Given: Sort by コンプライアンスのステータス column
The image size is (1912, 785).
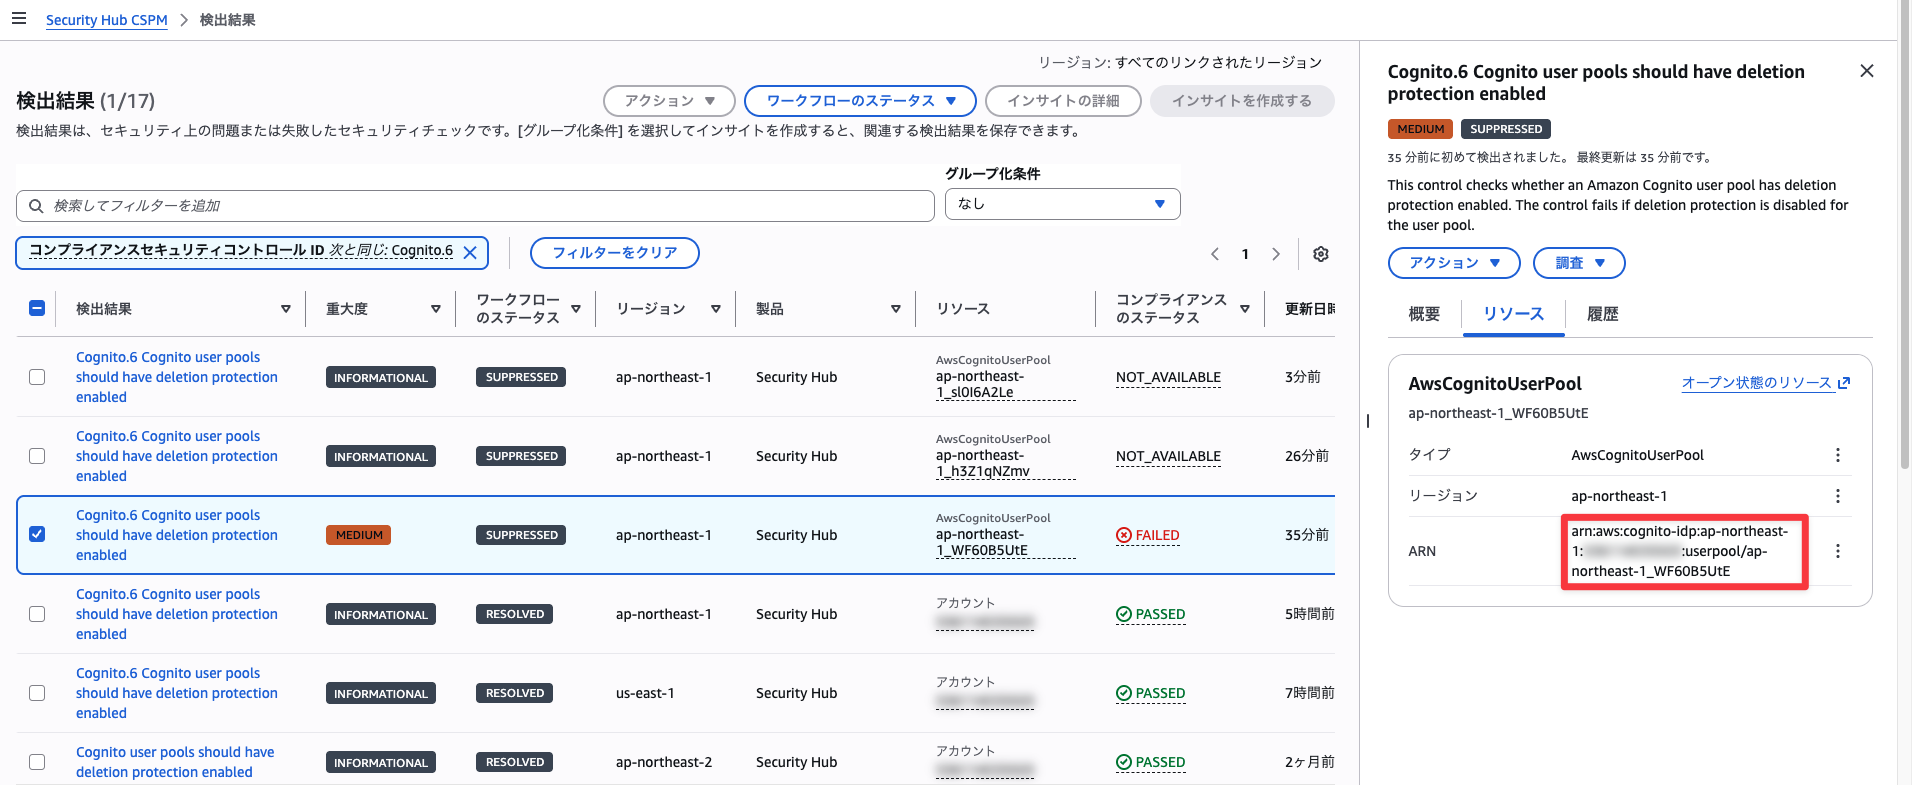Looking at the screenshot, I should coord(1244,309).
